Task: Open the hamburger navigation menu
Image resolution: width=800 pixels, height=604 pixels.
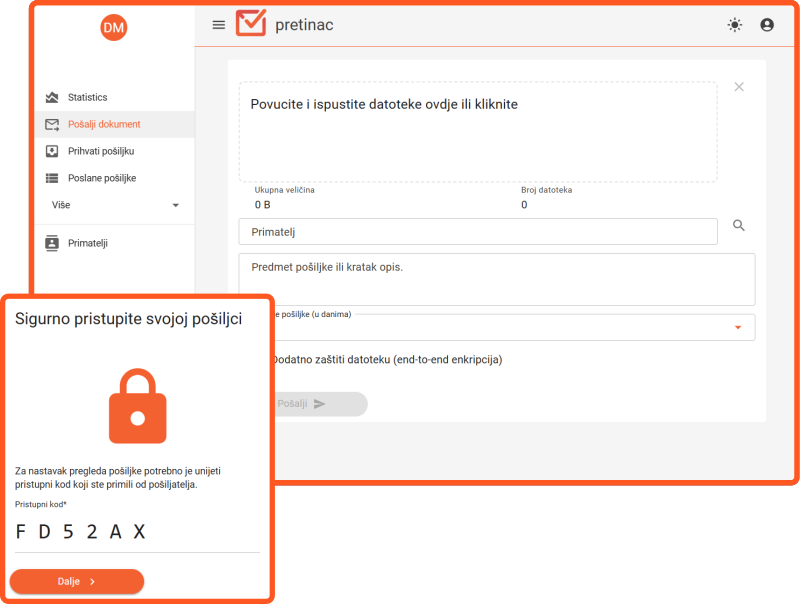Action: 219,25
